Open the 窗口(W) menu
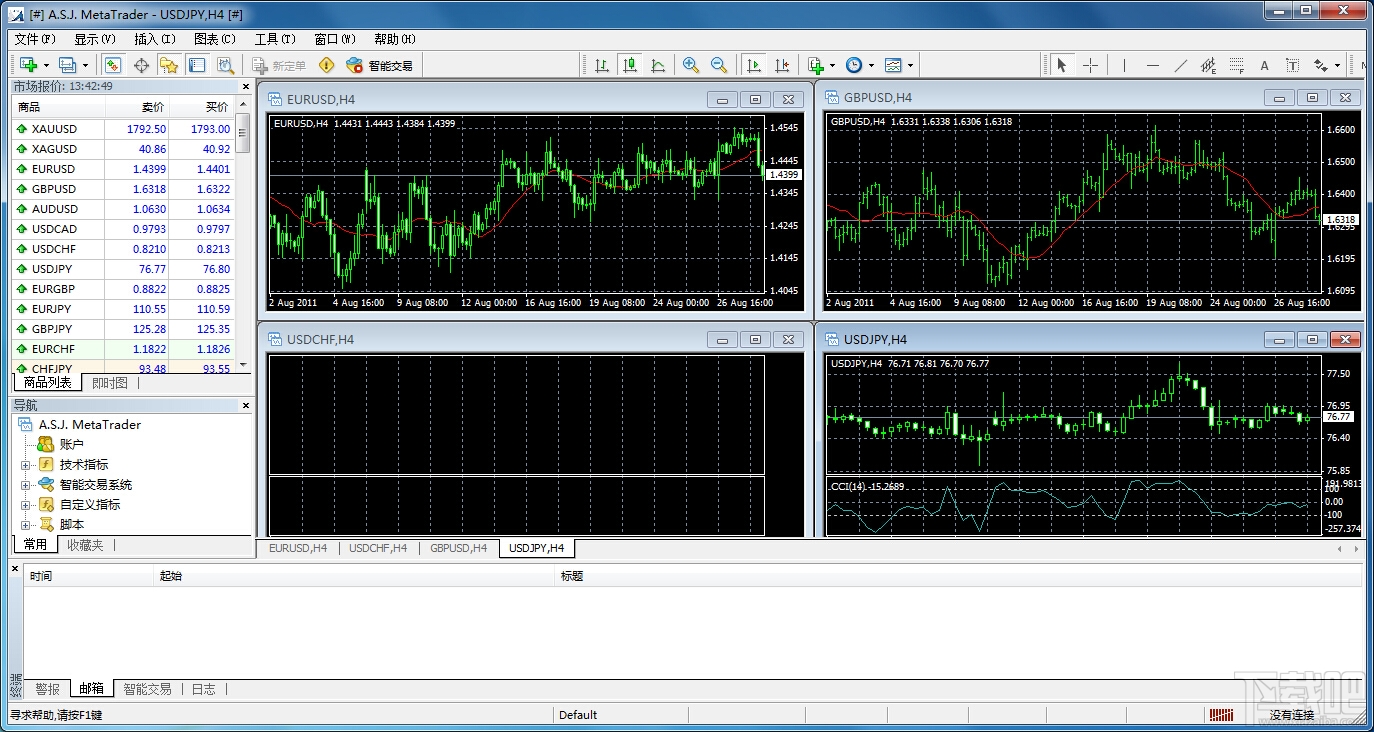The image size is (1374, 732). pos(335,39)
